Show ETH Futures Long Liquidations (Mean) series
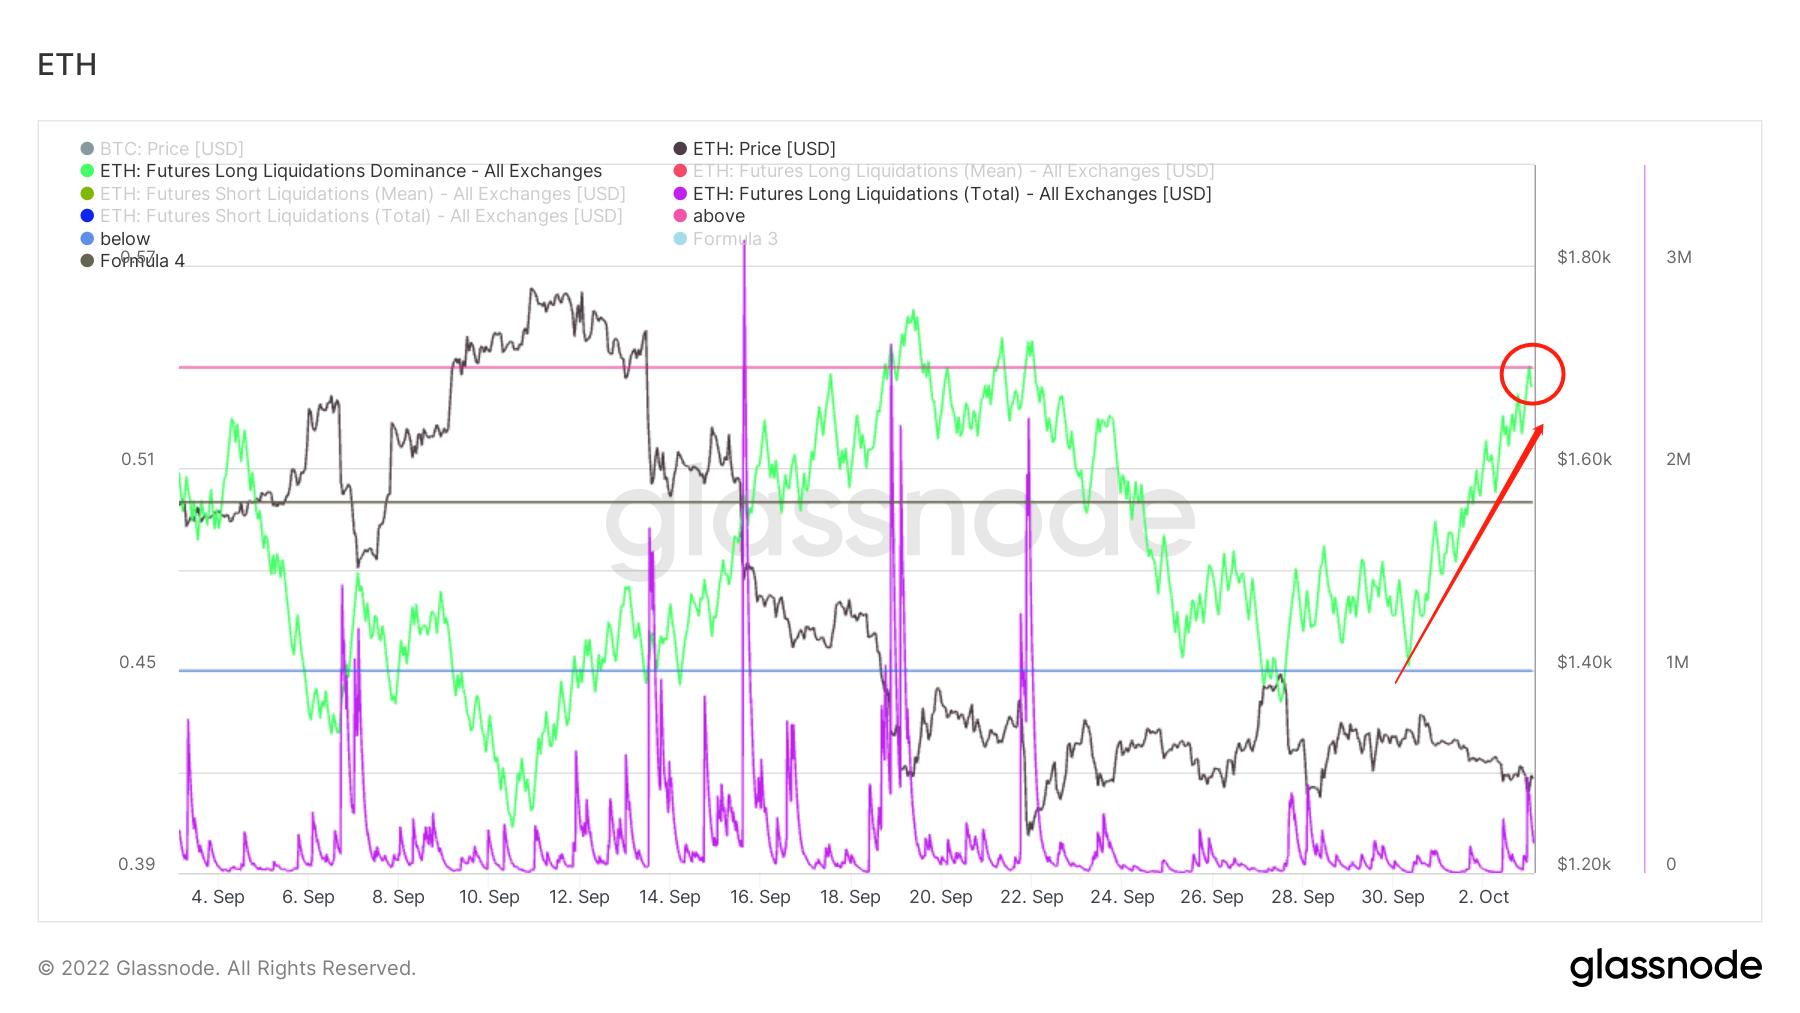1800x1013 pixels. [944, 171]
